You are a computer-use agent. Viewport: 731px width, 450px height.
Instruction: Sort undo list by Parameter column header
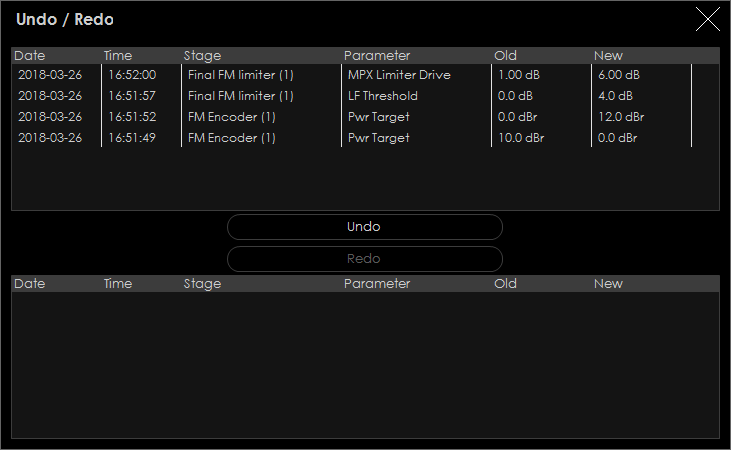(377, 56)
